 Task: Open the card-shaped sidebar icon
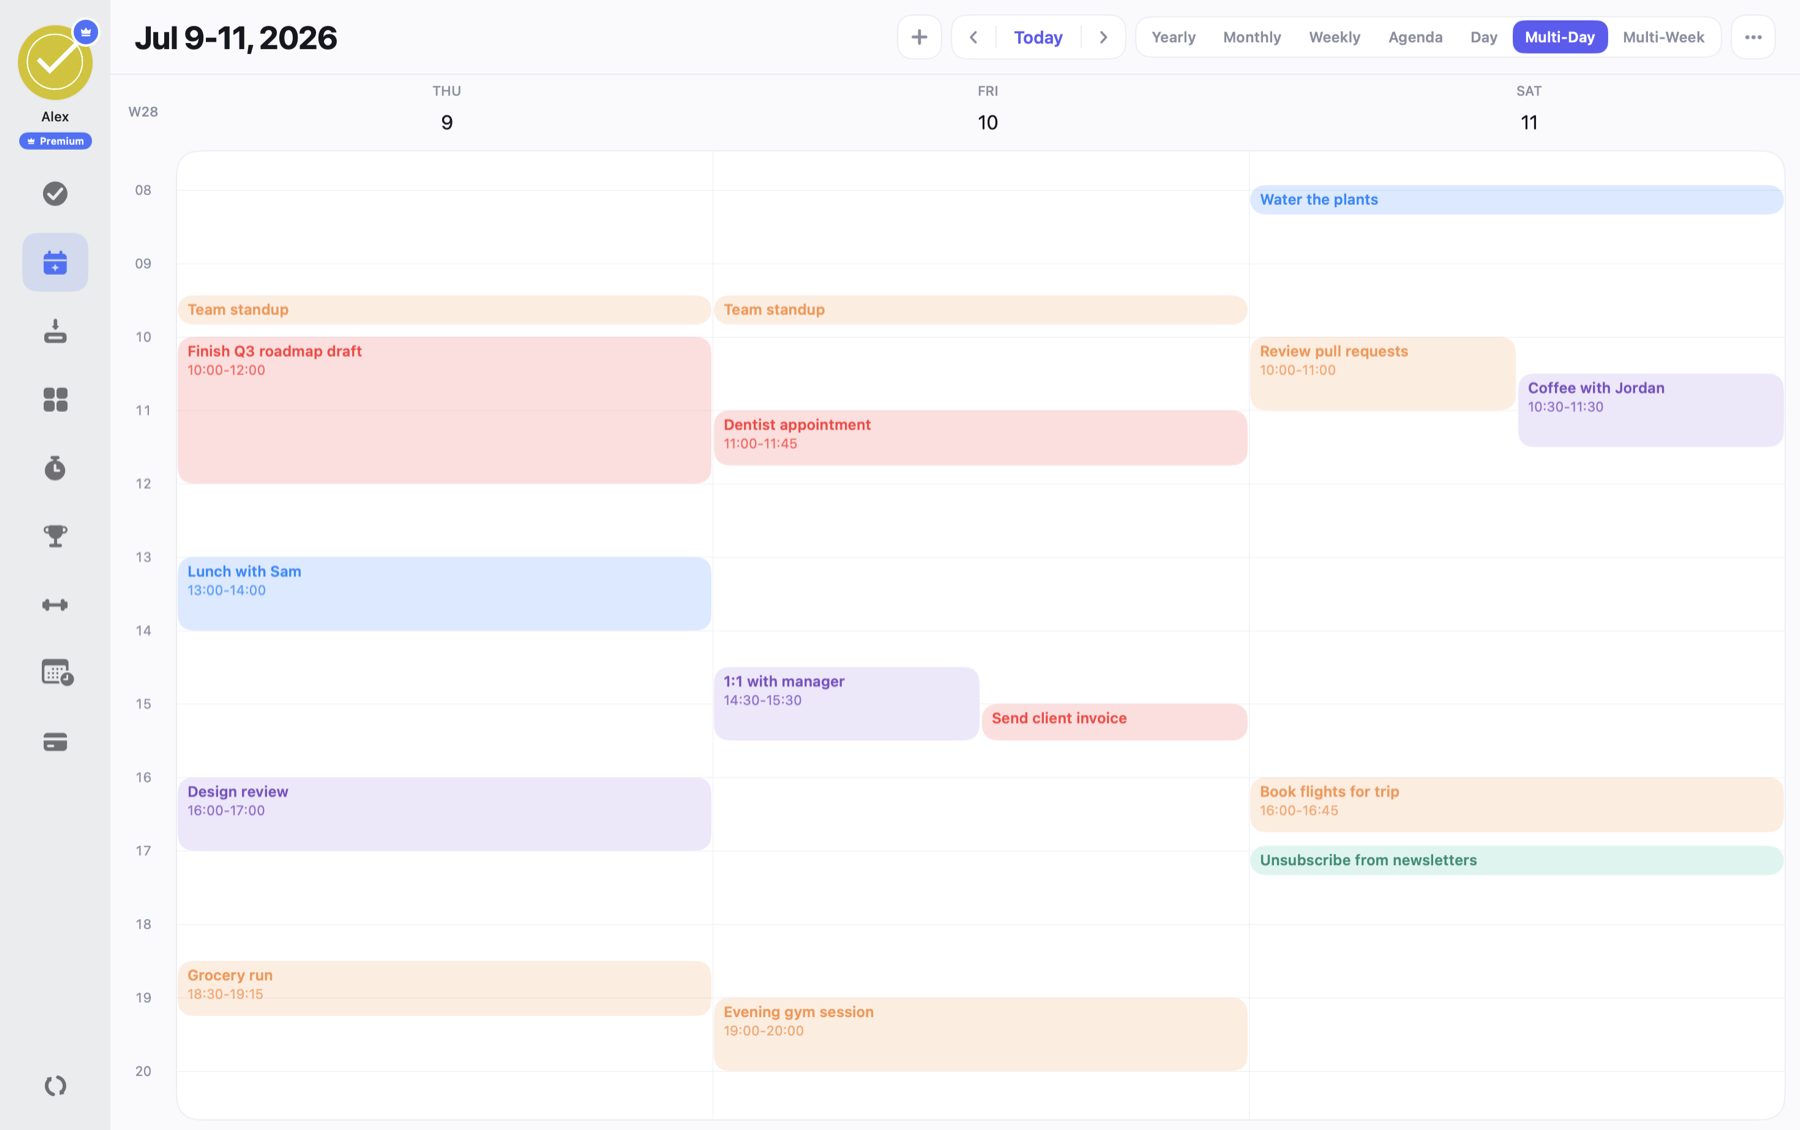[55, 742]
